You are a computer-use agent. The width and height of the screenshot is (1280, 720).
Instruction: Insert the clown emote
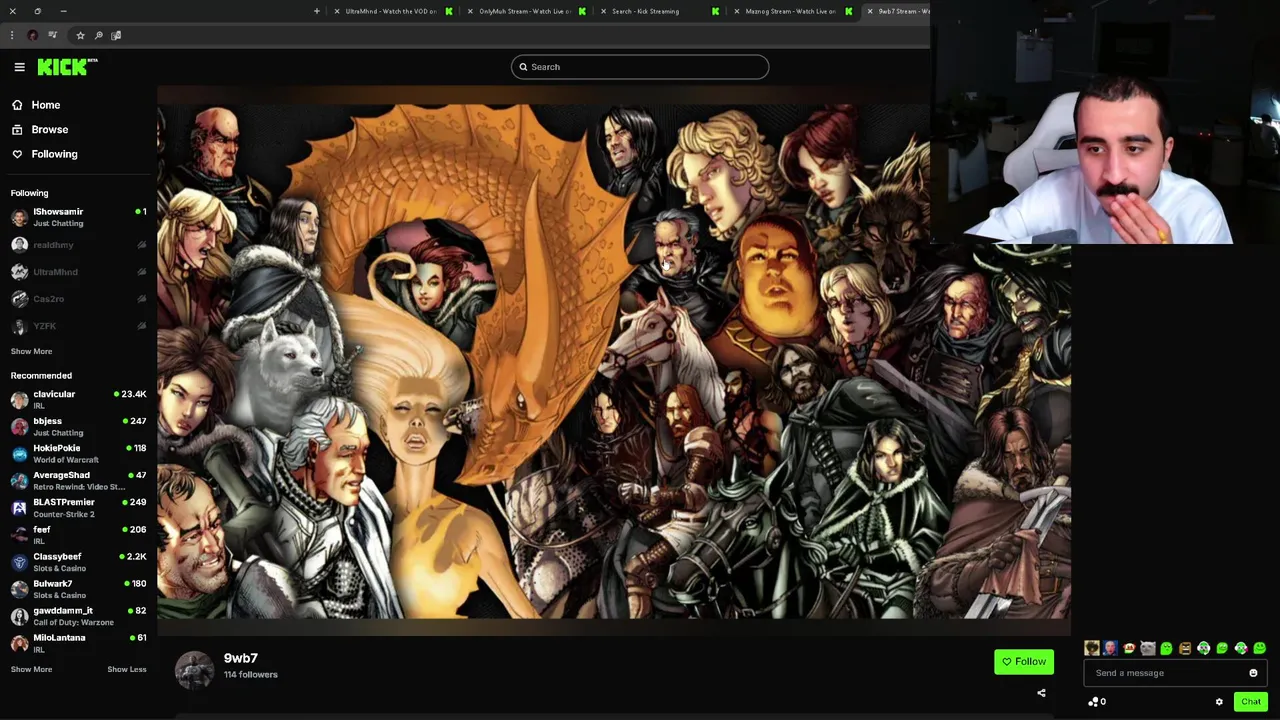tap(1129, 648)
